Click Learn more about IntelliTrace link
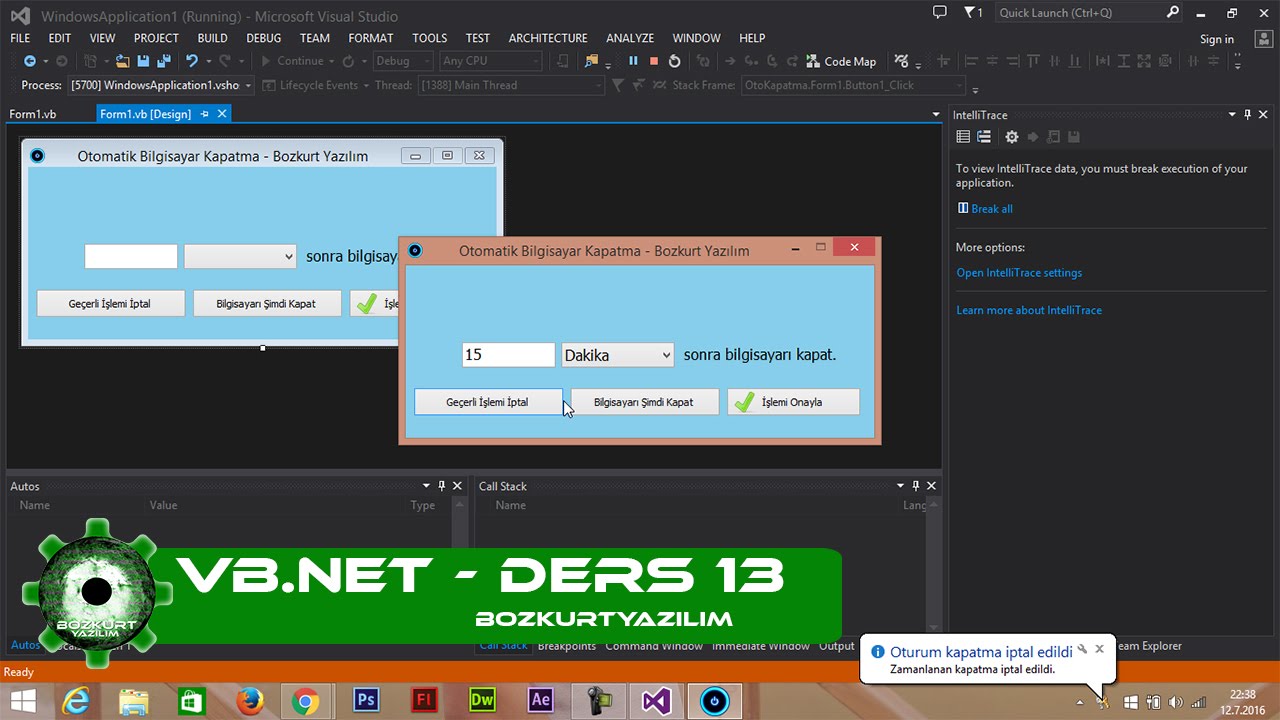The height and width of the screenshot is (720, 1280). click(1029, 310)
